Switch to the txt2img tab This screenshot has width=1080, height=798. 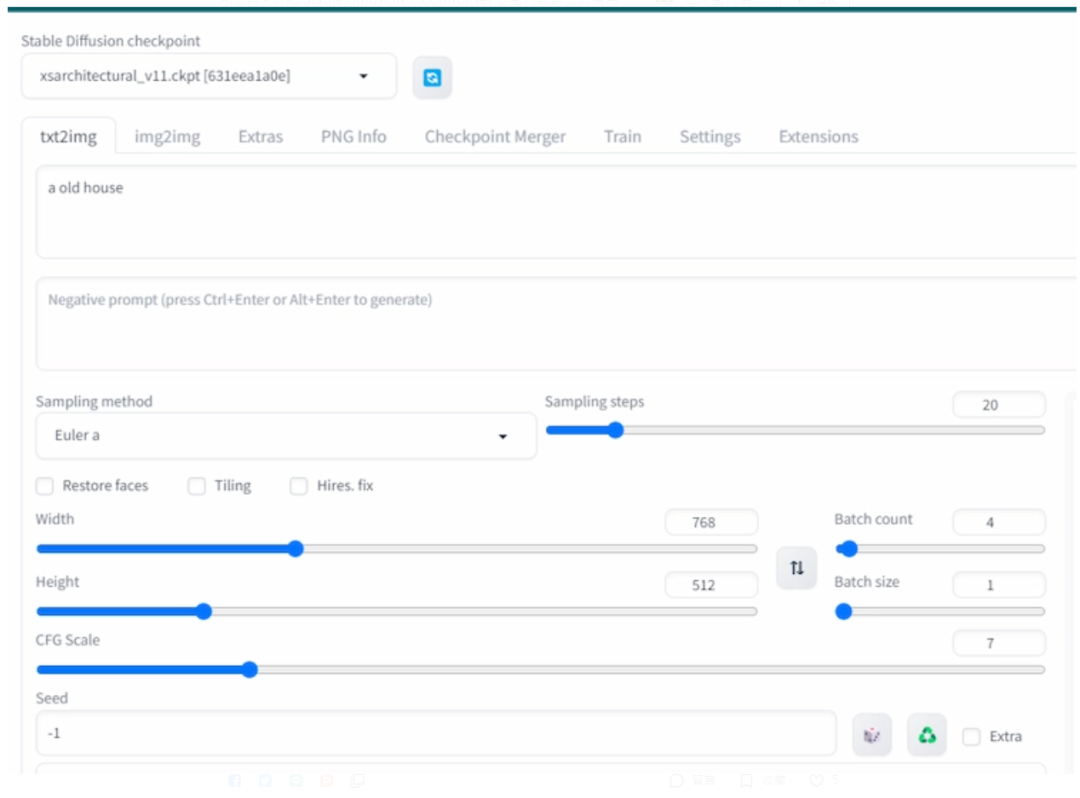pos(68,136)
